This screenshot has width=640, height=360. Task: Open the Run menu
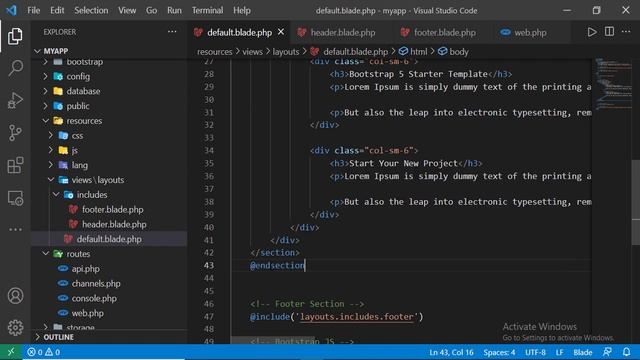point(174,11)
